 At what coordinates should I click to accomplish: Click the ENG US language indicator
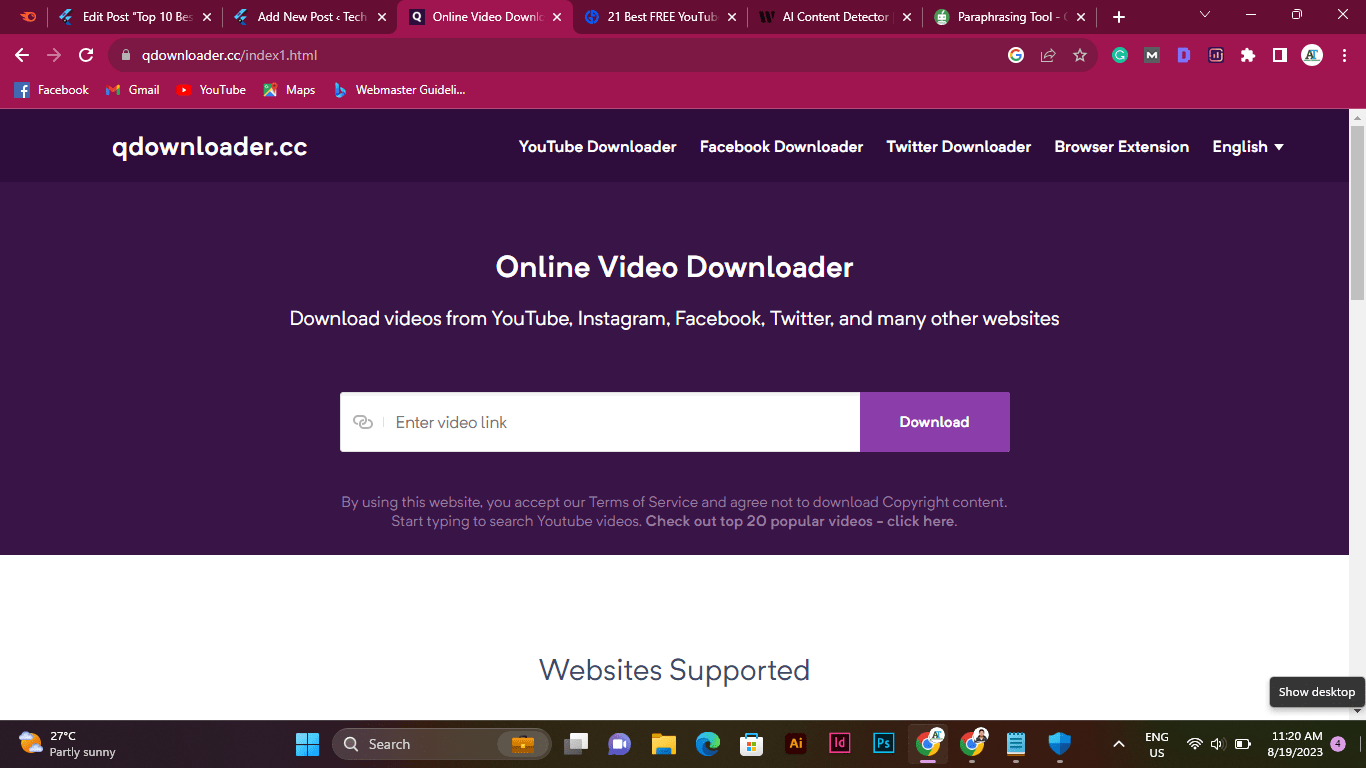[x=1157, y=745]
